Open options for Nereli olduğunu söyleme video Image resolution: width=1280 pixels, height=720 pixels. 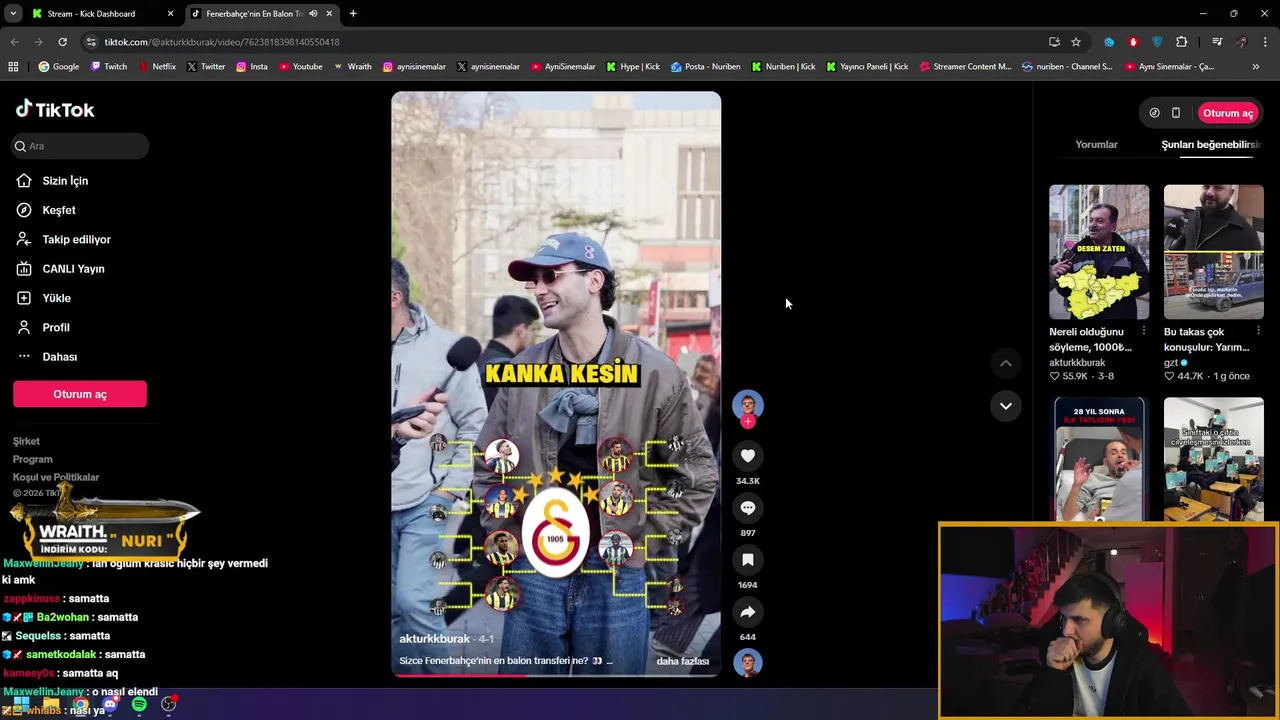1144,331
